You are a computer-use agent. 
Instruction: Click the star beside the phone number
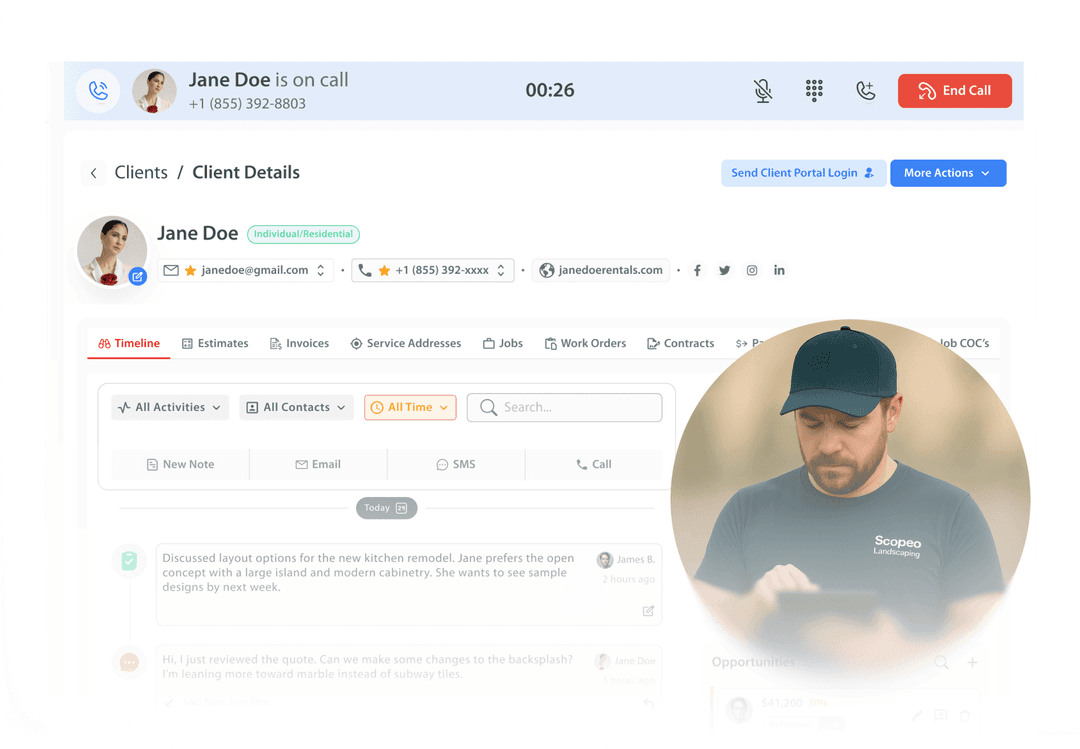(384, 270)
